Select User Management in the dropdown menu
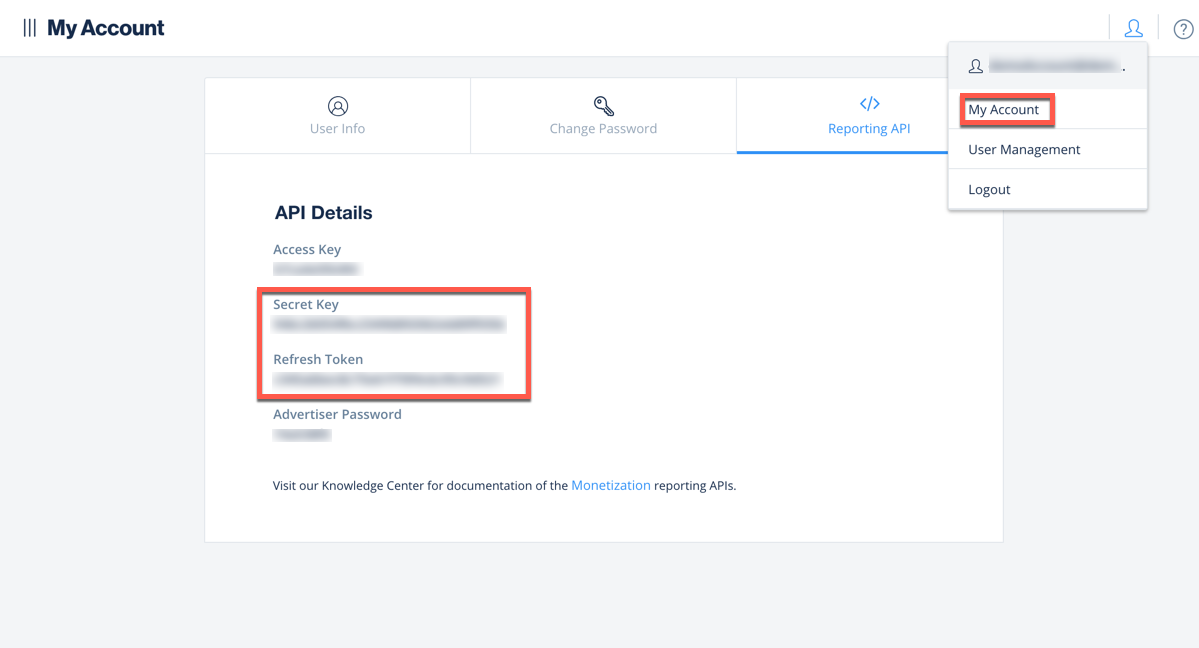 [x=1023, y=149]
